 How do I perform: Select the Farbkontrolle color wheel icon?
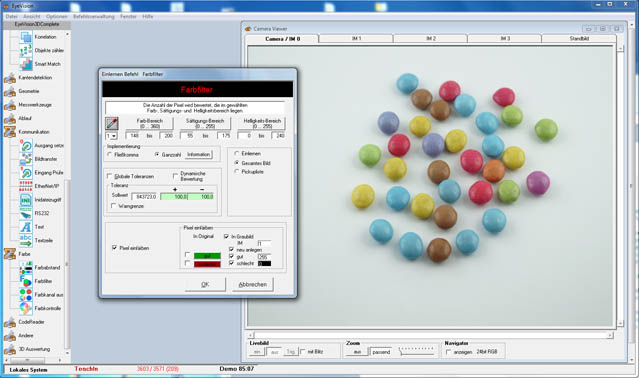point(26,308)
